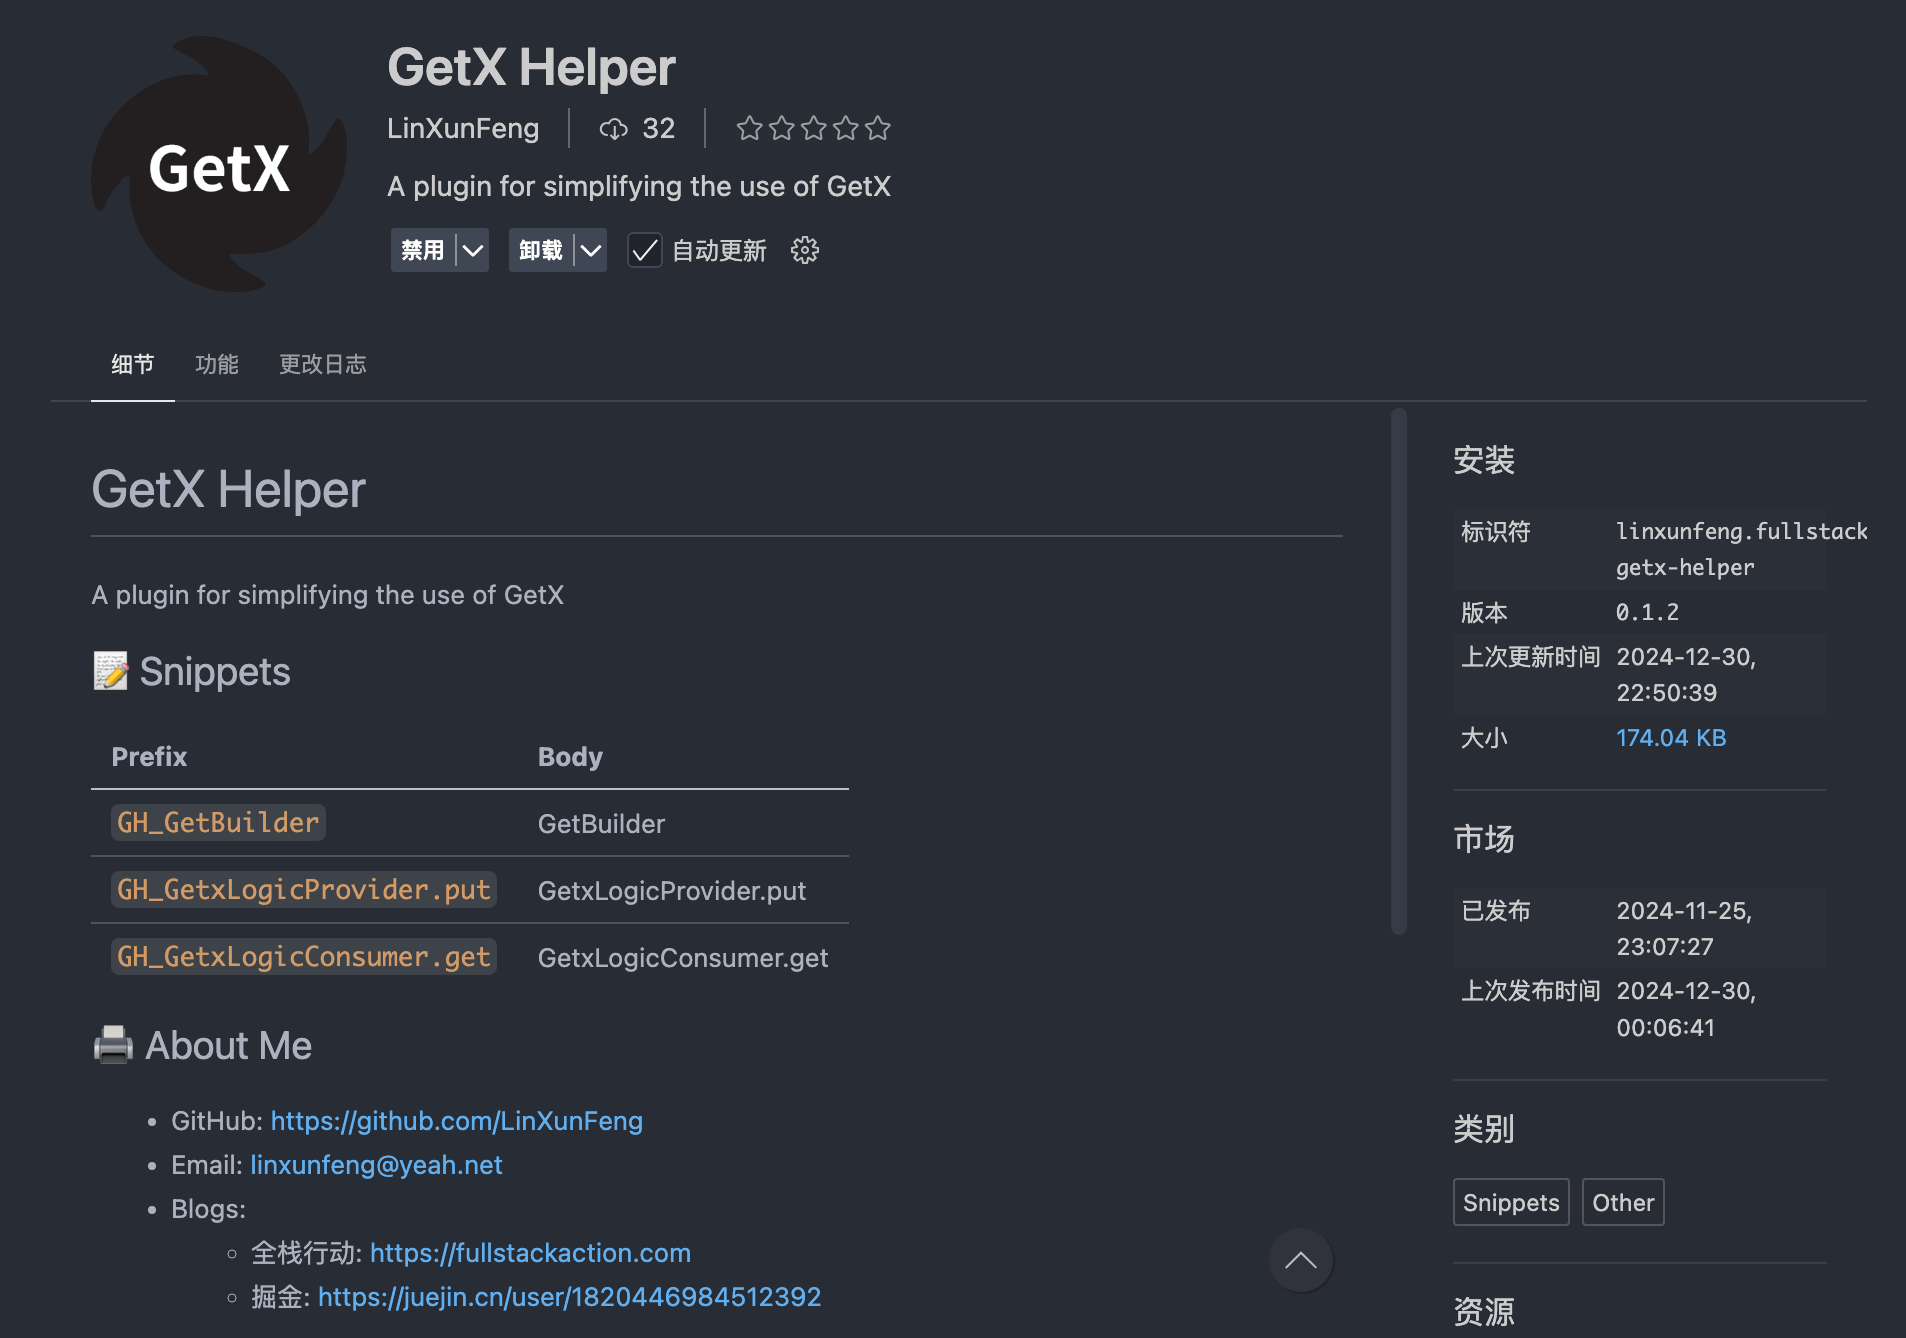Viewport: 1906px width, 1338px height.
Task: Click the readme vertical scrollbar
Action: click(1399, 671)
